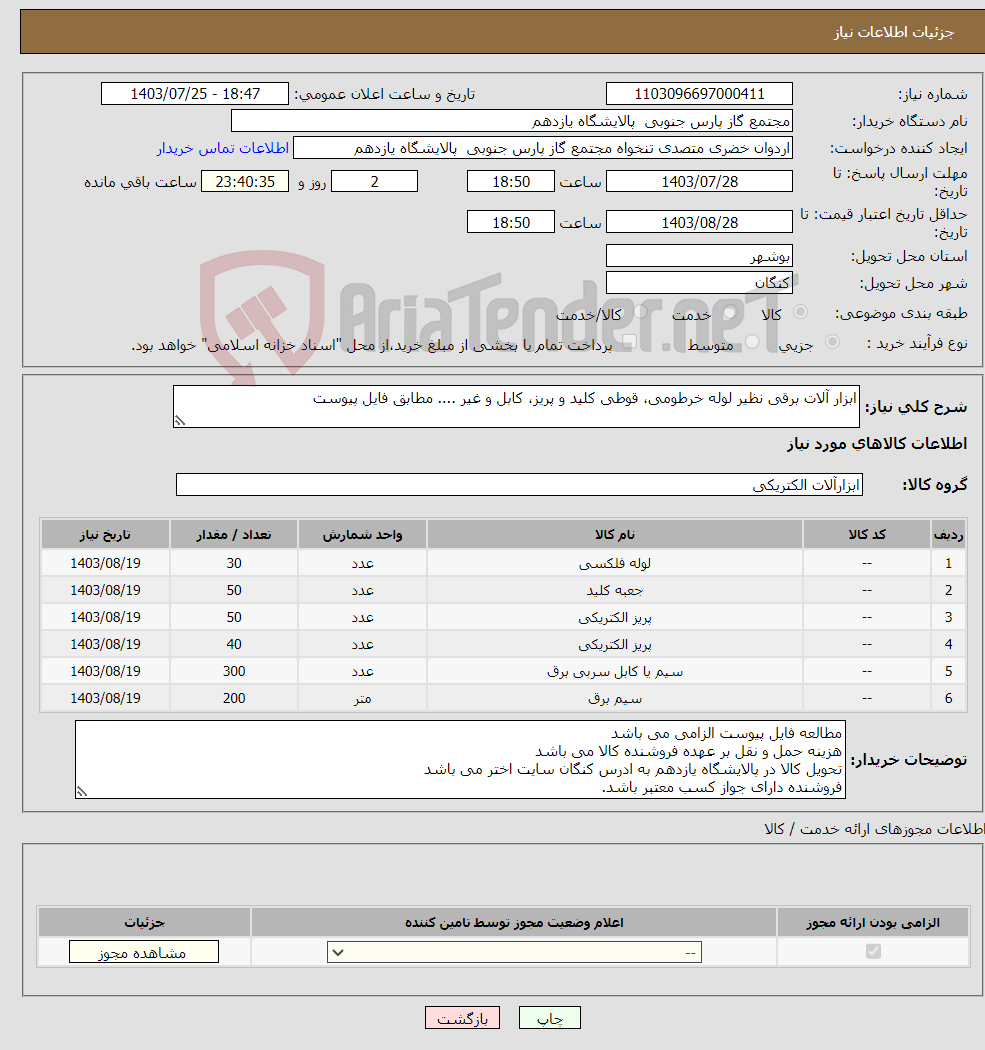Click the general description text area
Image resolution: width=985 pixels, height=1050 pixels.
(516, 406)
